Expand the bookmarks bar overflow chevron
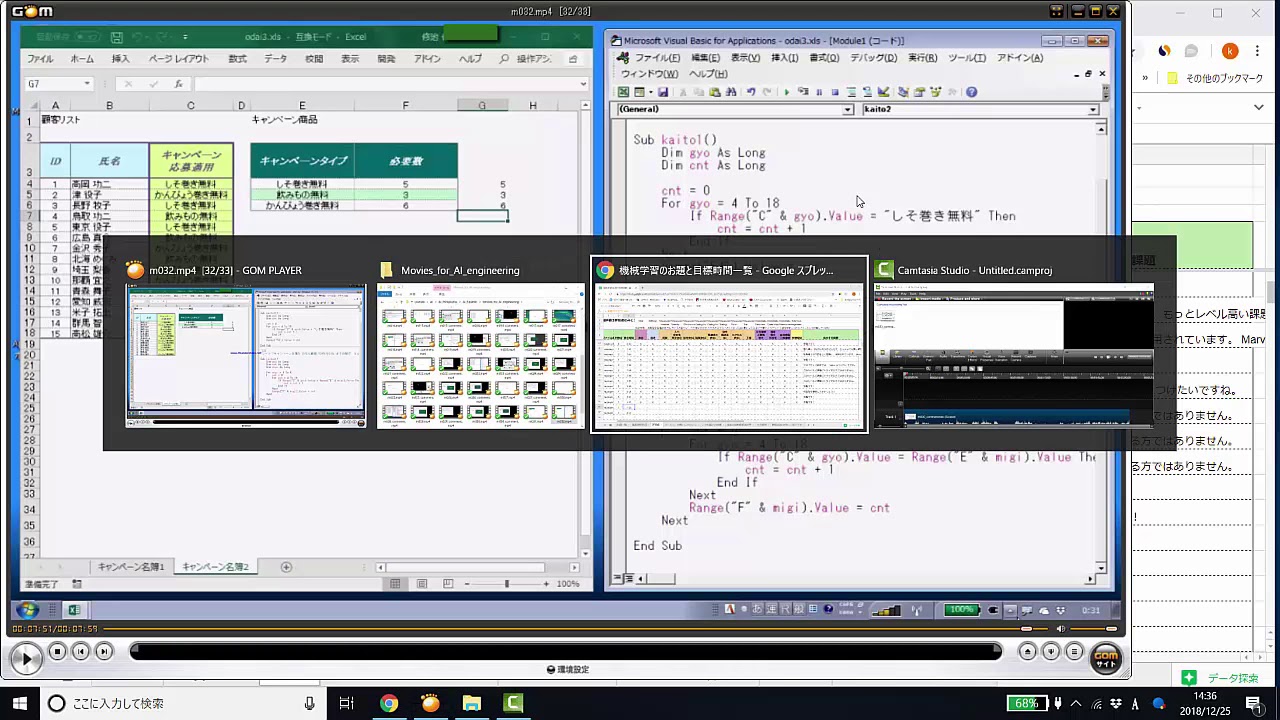This screenshot has height=720, width=1280. click(x=1145, y=78)
